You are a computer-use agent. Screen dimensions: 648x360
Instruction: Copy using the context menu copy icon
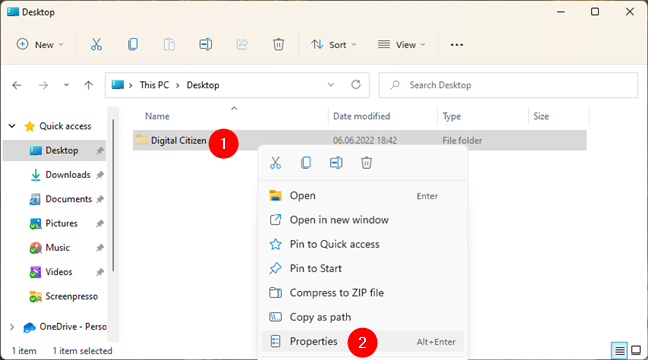306,163
